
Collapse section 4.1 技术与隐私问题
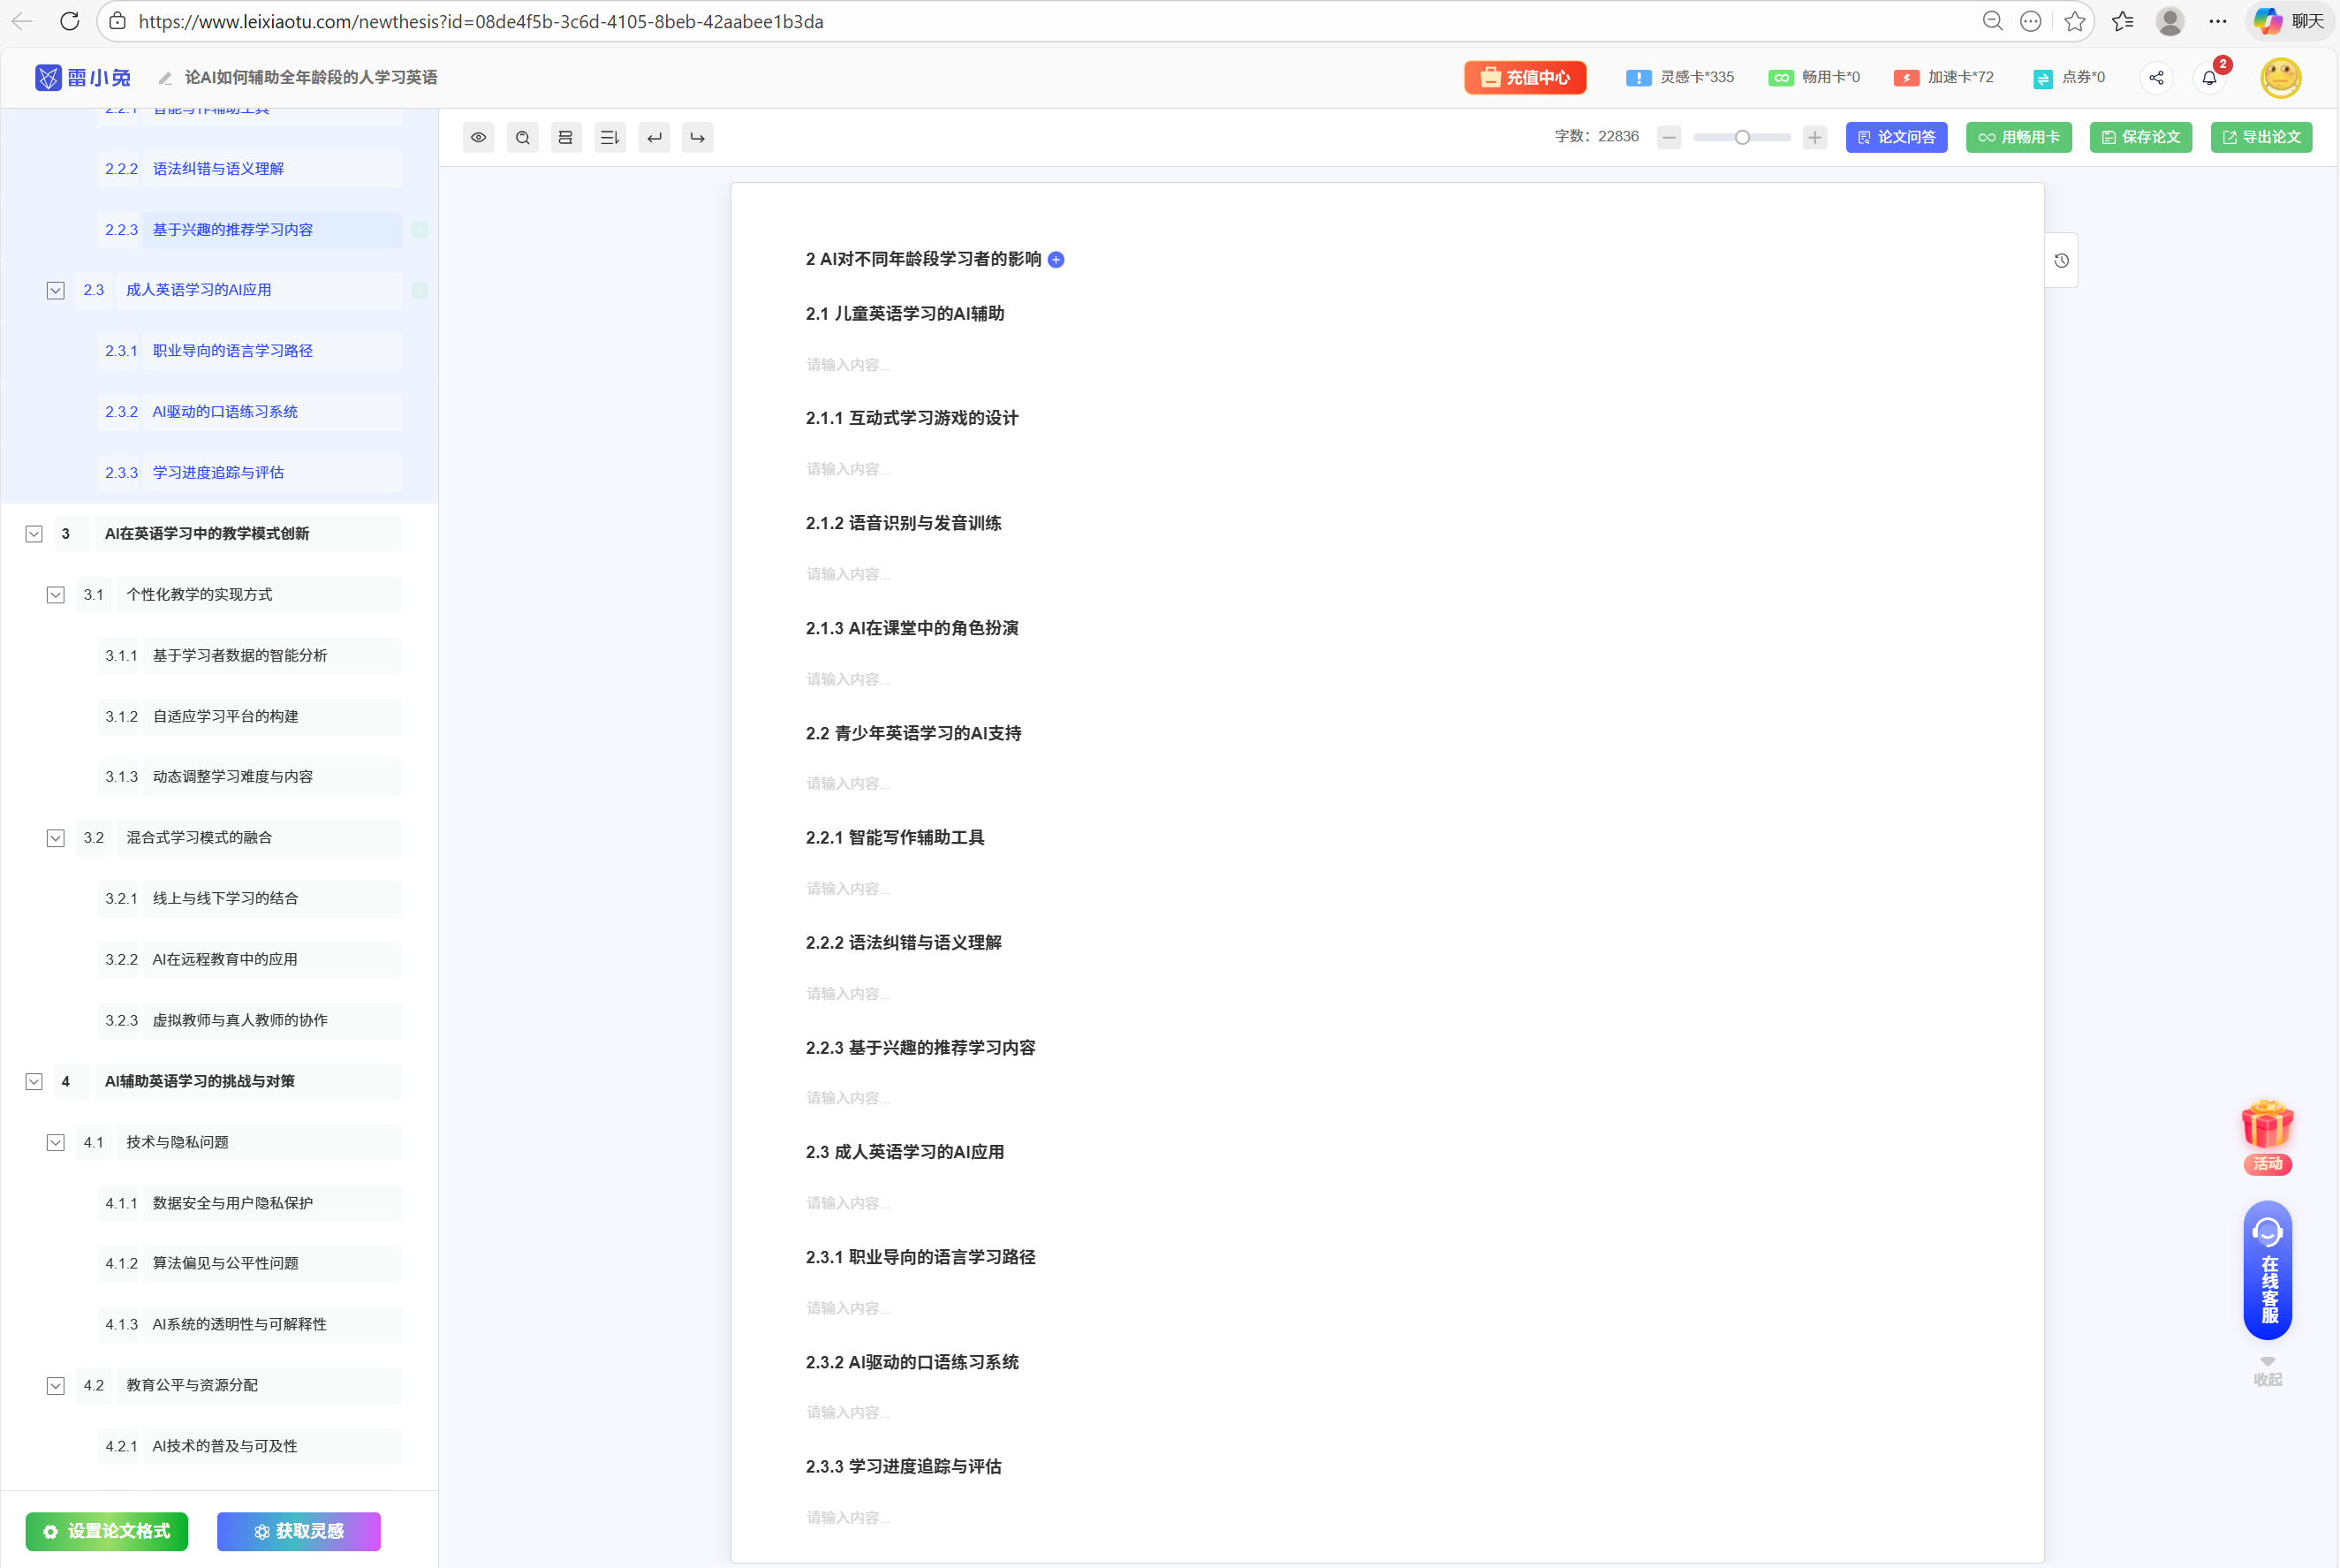56,1142
